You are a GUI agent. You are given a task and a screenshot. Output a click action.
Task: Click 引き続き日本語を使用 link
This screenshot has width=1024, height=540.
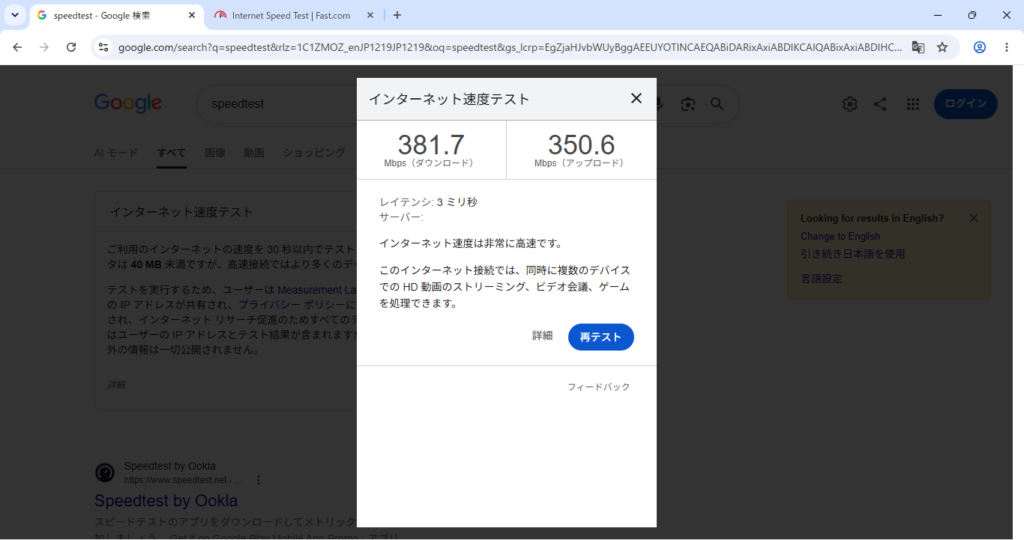pyautogui.click(x=853, y=254)
